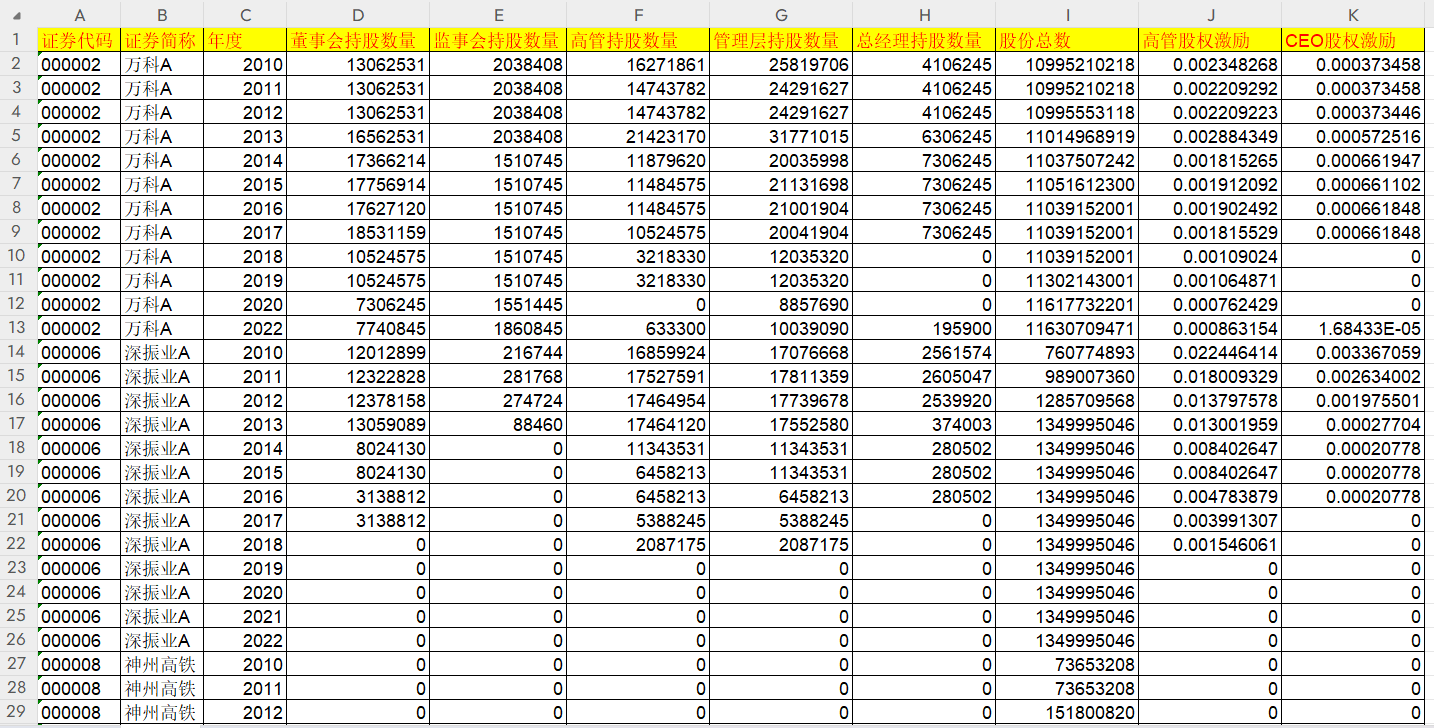This screenshot has width=1434, height=728.
Task: Select cell with value 0.003367059
Action: (x=1353, y=352)
